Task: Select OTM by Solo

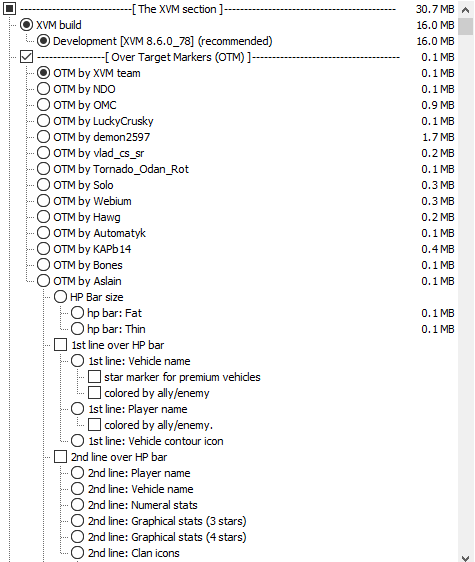Action: pos(43,185)
